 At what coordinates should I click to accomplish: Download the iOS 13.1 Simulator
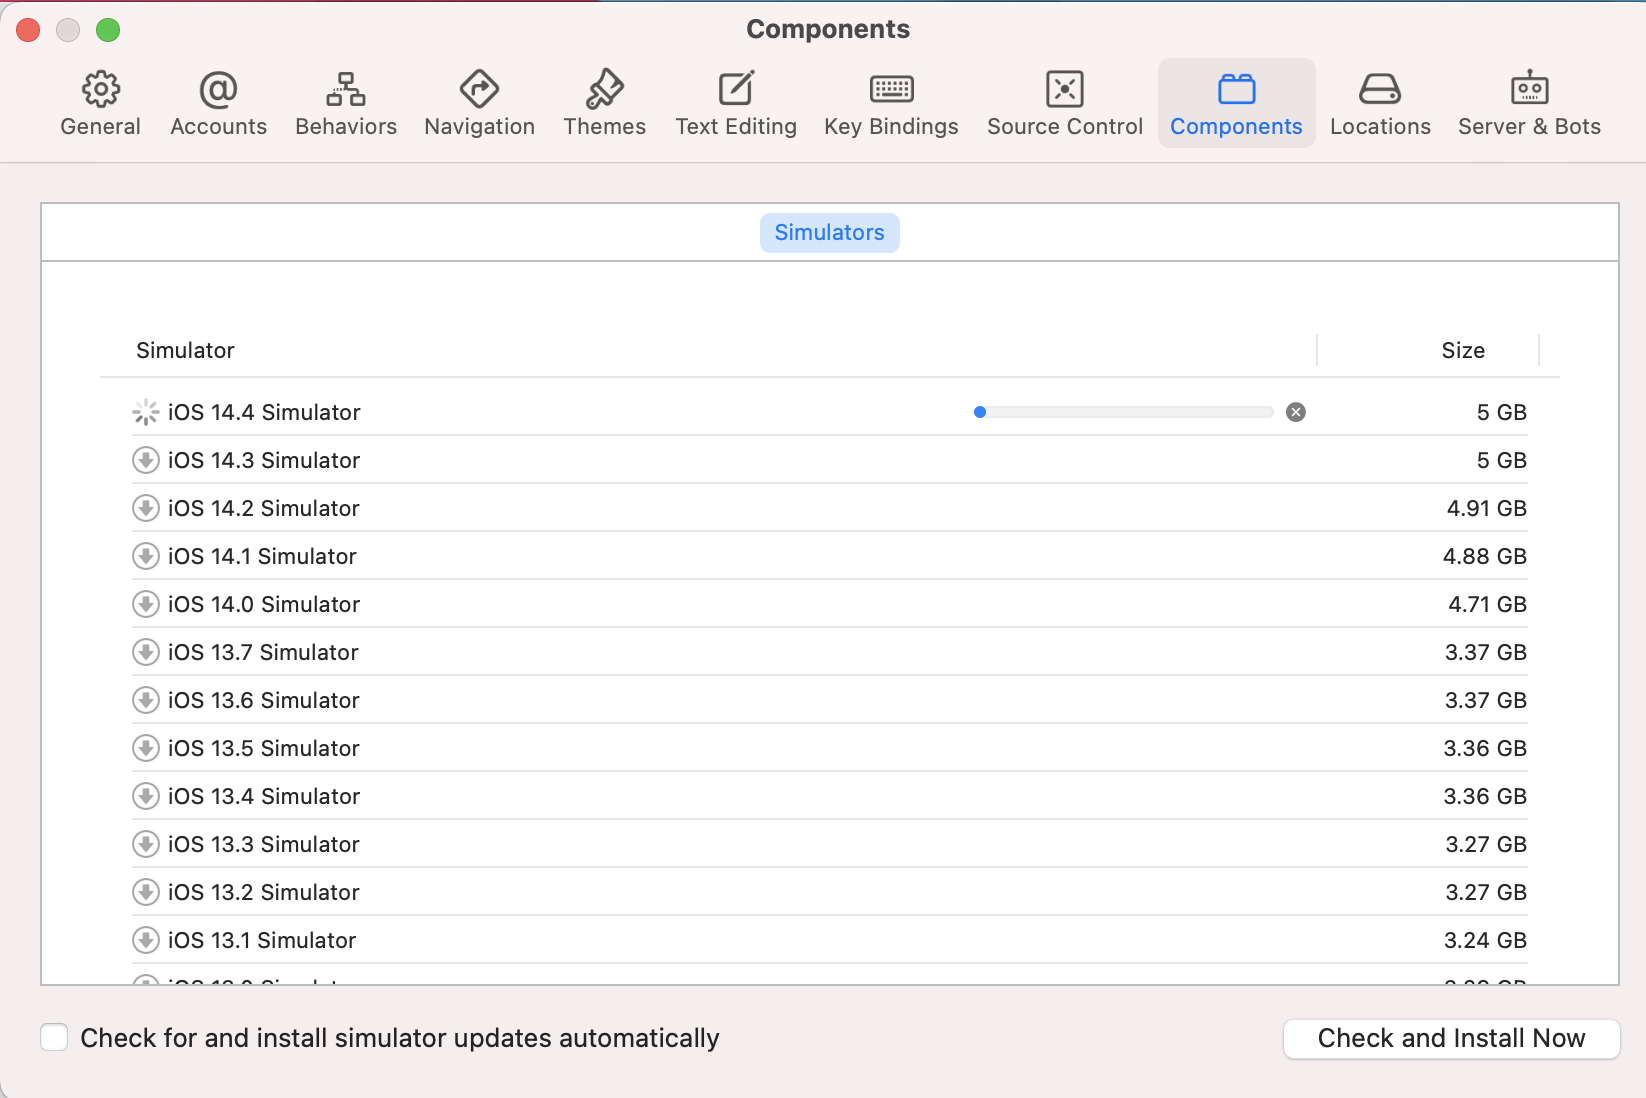click(x=146, y=940)
